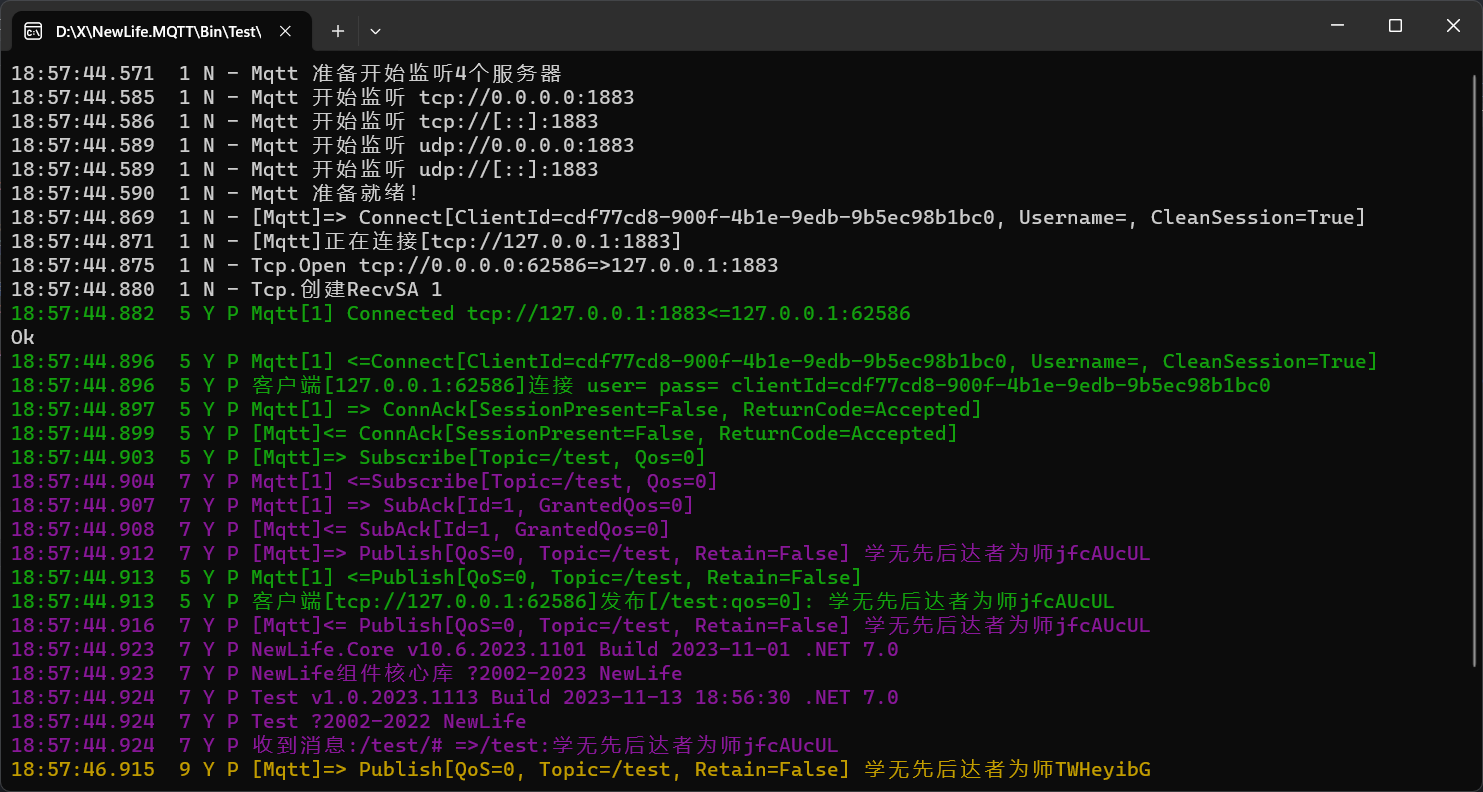Click "Mqtt[1] <=Subscribe[Topic=/test, Qos=0]"
1483x792 pixels.
[x=484, y=481]
